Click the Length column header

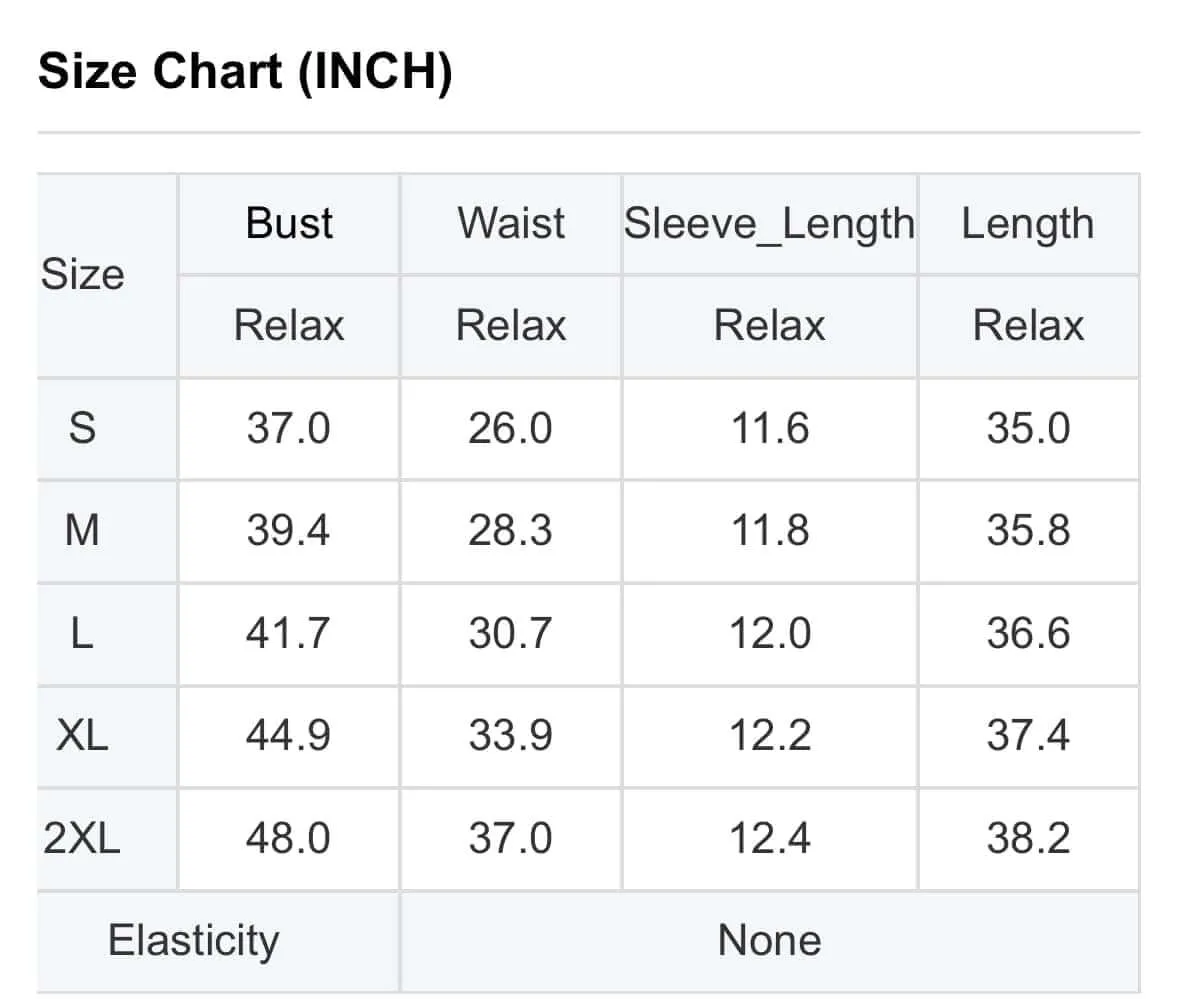(1028, 225)
